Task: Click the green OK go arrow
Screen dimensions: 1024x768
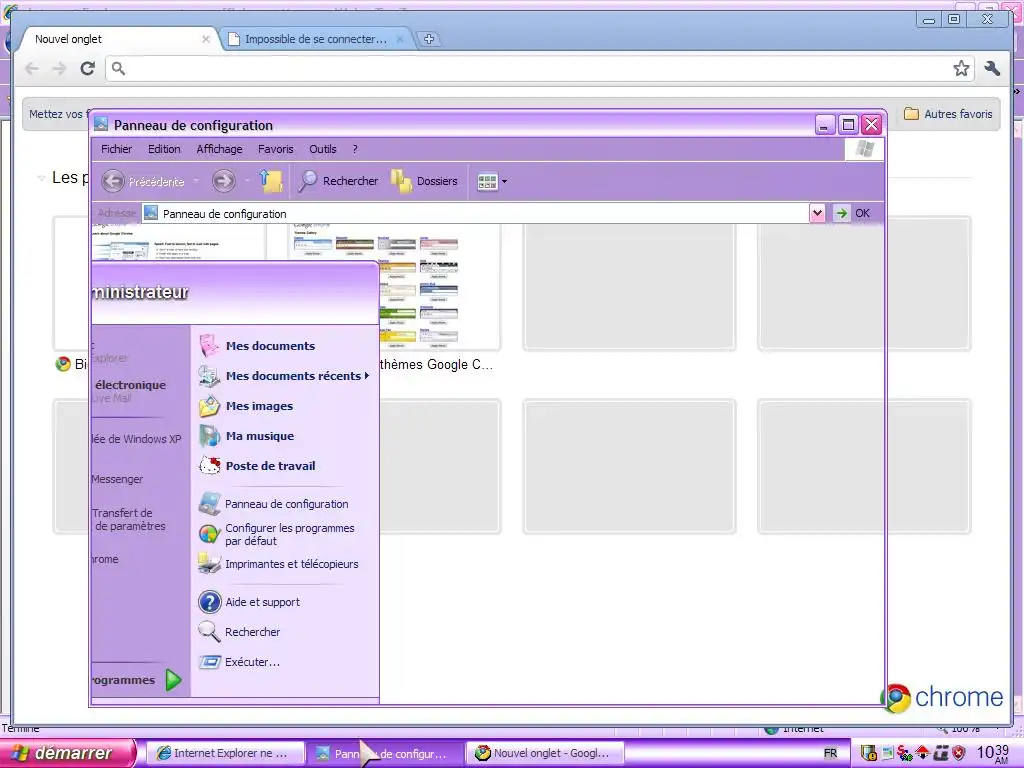Action: [x=842, y=213]
